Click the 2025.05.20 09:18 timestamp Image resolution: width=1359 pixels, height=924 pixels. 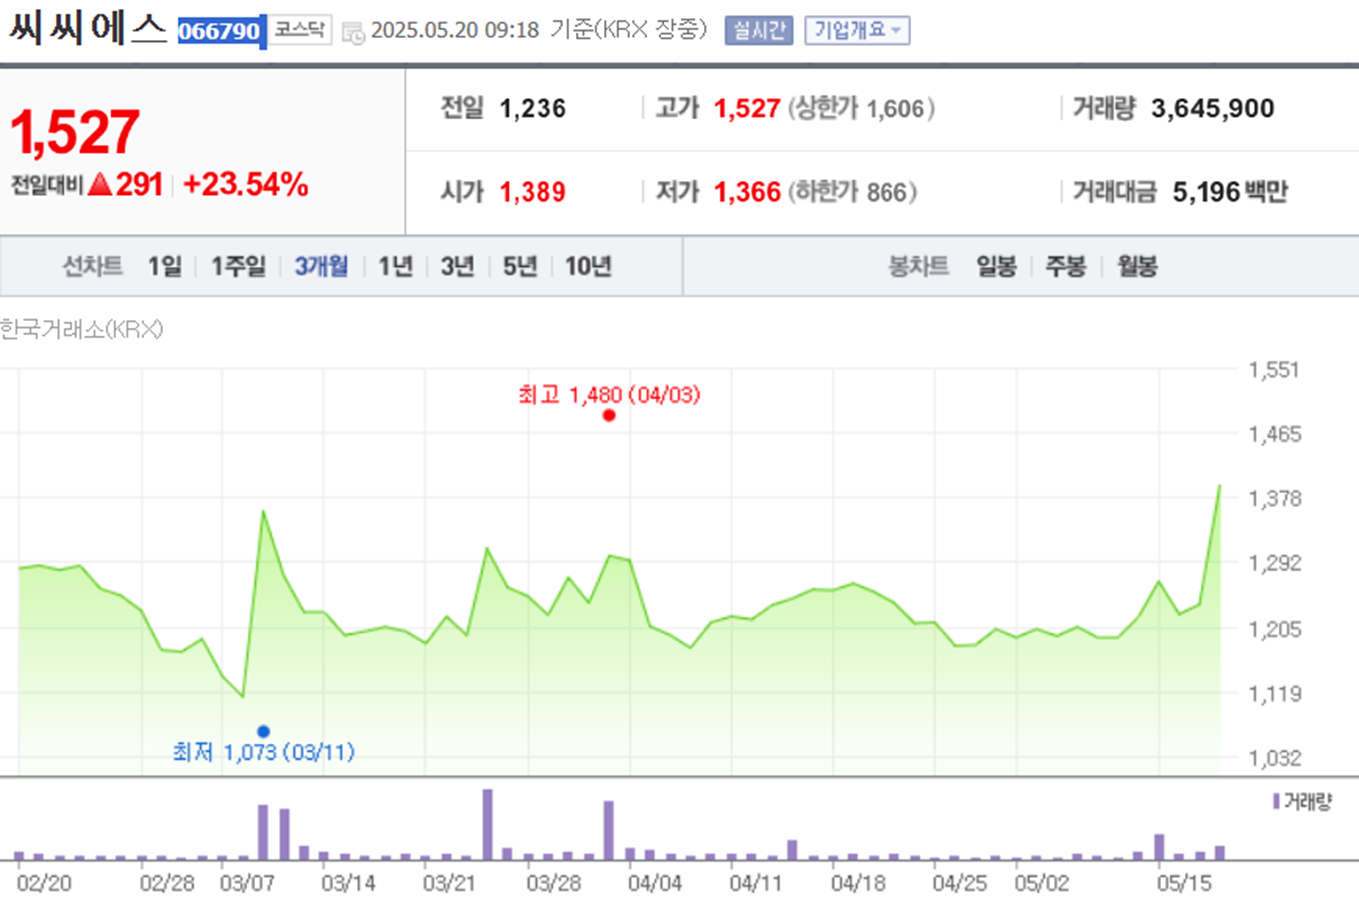(x=455, y=30)
